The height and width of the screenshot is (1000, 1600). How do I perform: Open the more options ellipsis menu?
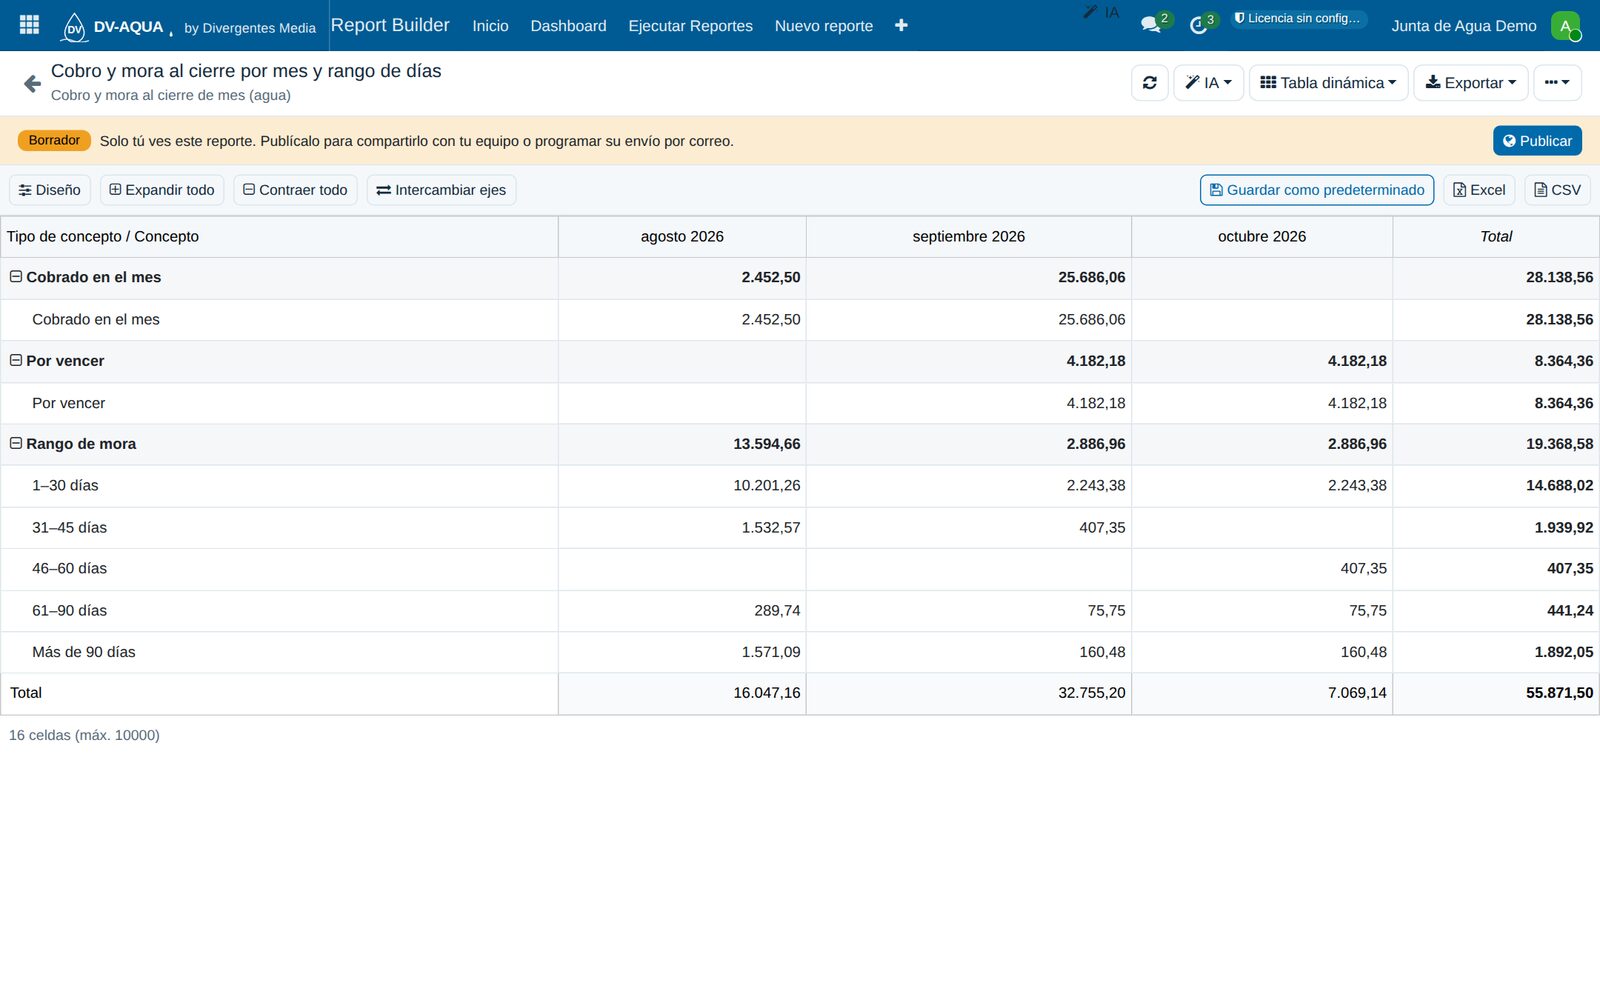[x=1557, y=83]
